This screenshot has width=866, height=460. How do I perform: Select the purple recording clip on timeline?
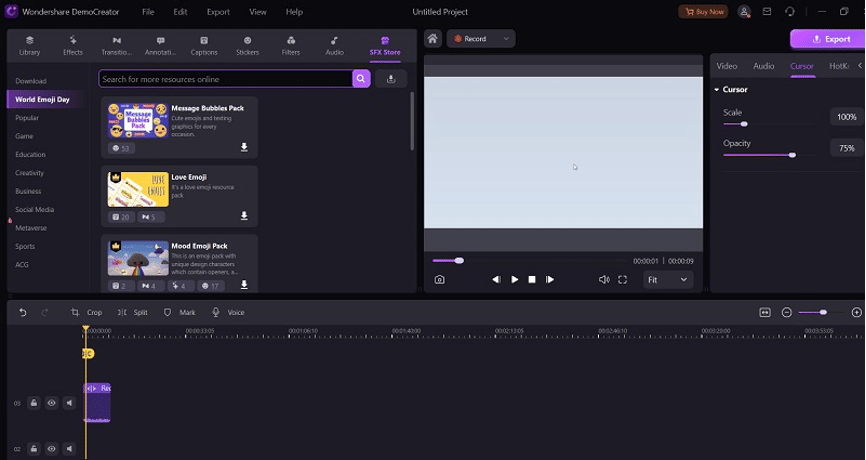click(x=97, y=403)
